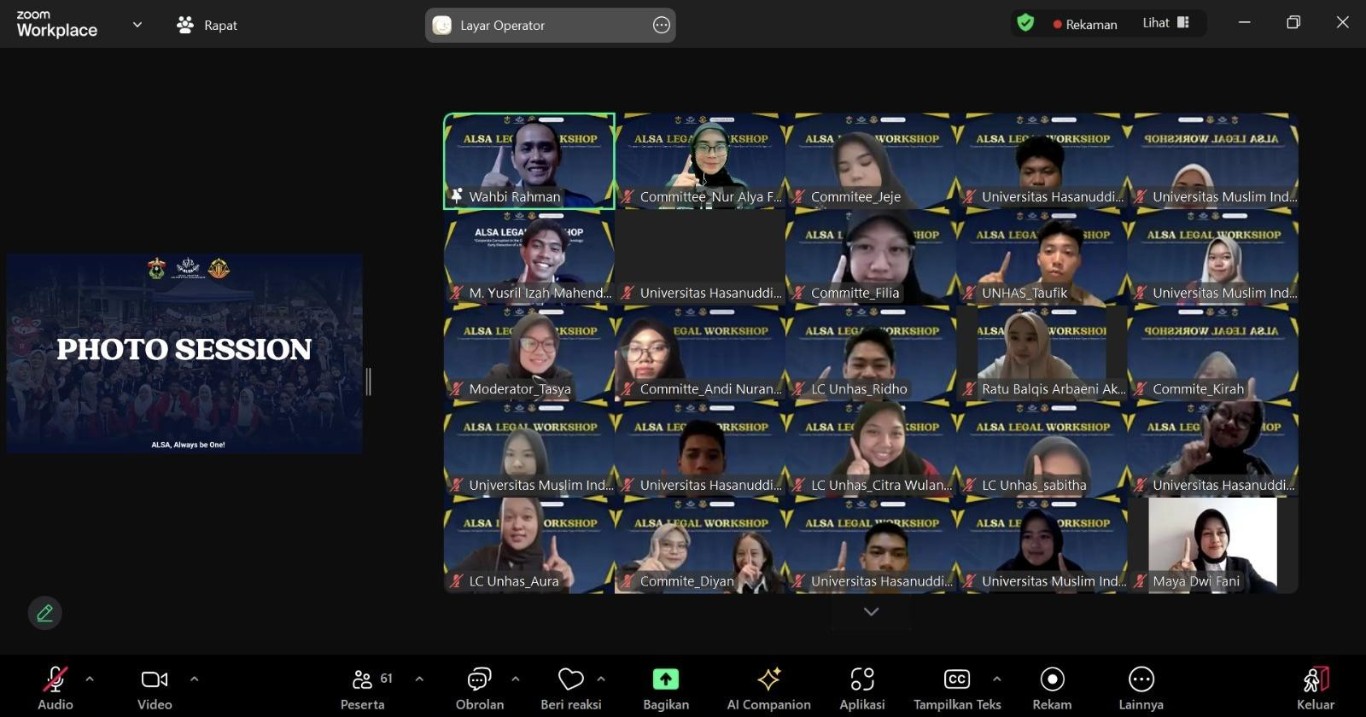Click muted mic icon on Commitee_Jeje tile

pos(799,197)
